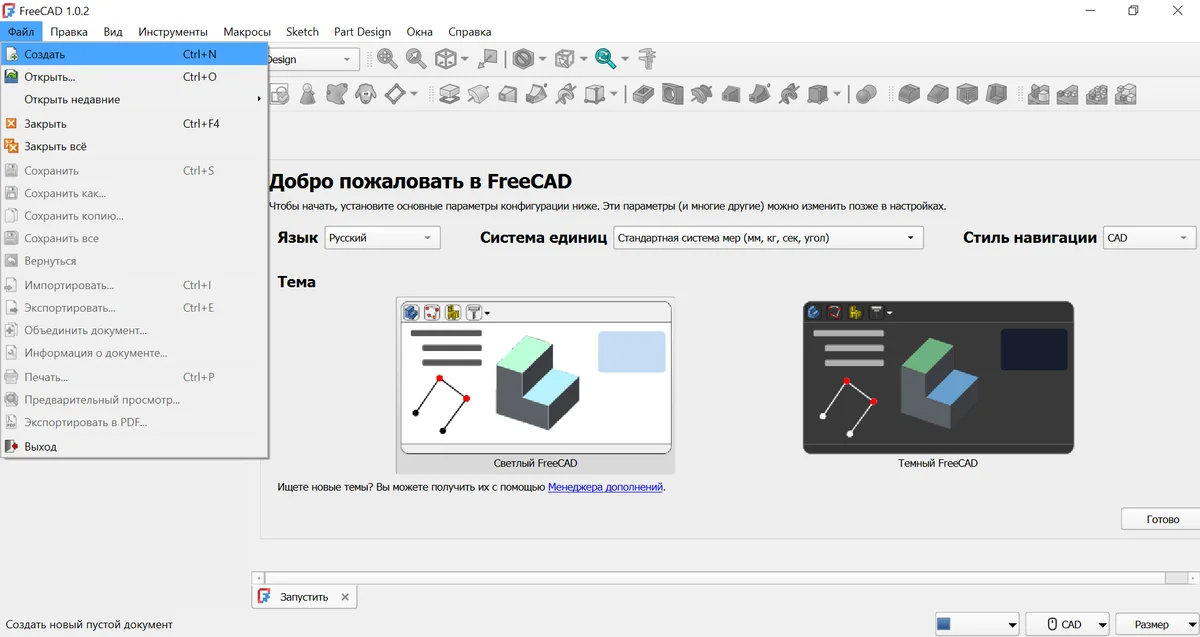The height and width of the screenshot is (637, 1200).
Task: Open the Part Design menu
Action: [362, 32]
